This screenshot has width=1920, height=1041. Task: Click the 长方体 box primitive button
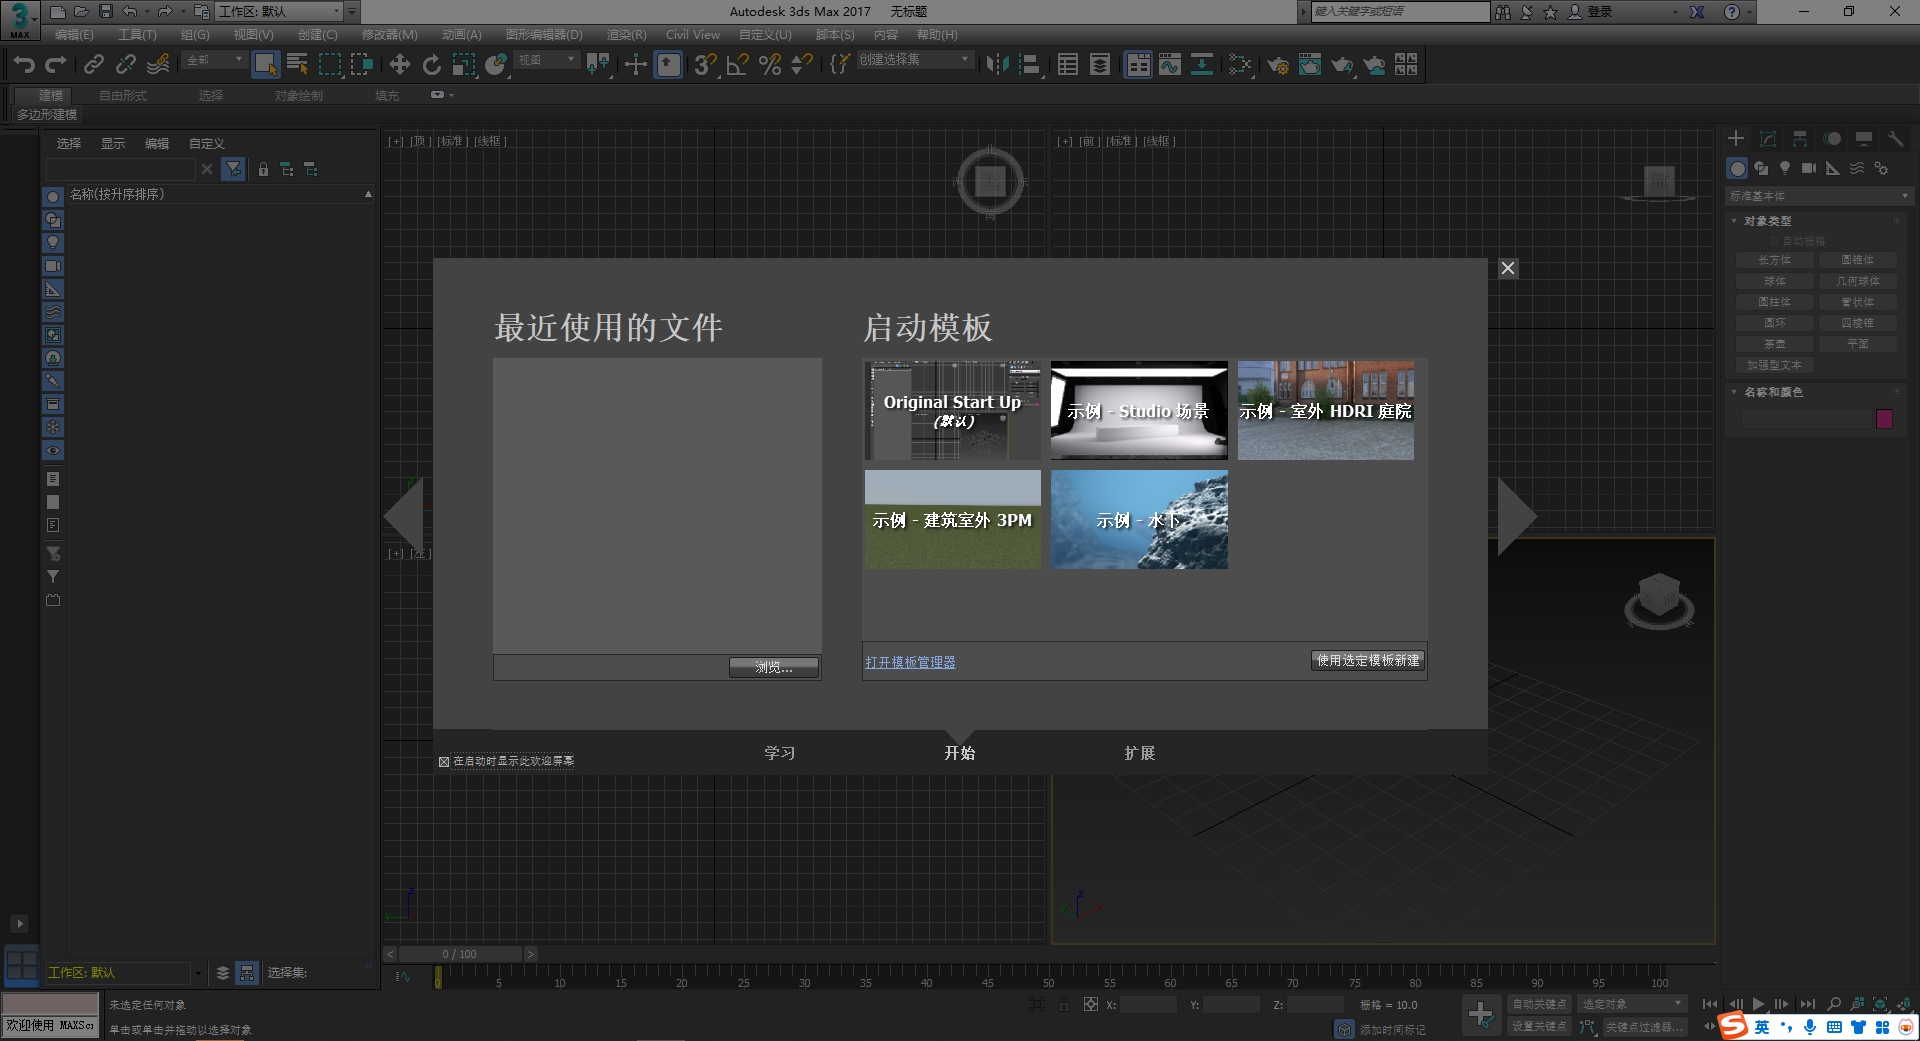[1775, 260]
